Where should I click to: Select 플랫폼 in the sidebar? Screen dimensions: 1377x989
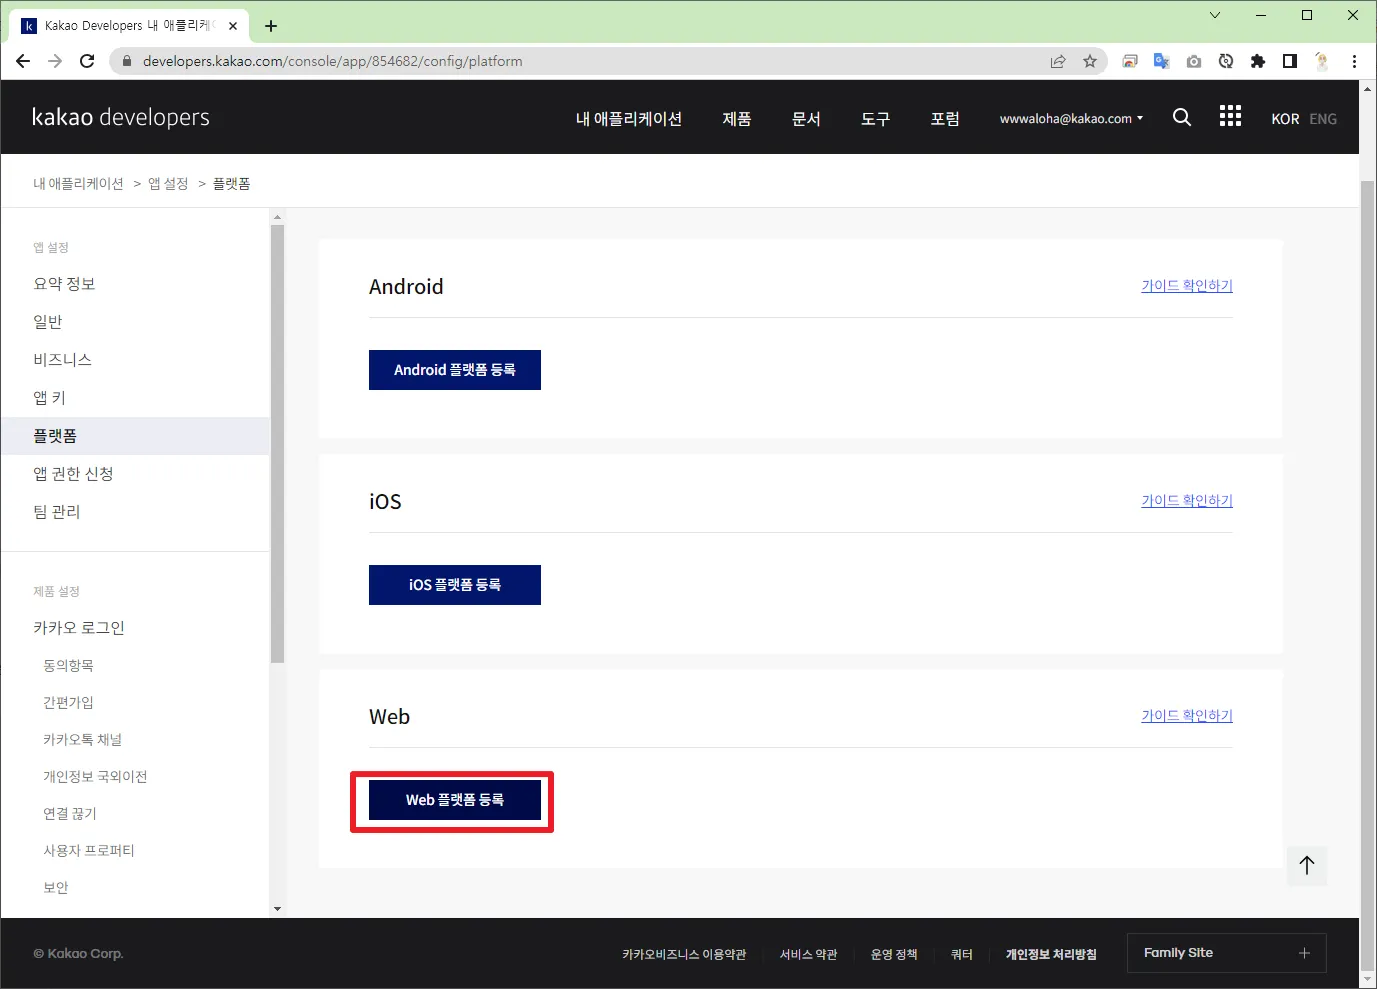(x=135, y=436)
